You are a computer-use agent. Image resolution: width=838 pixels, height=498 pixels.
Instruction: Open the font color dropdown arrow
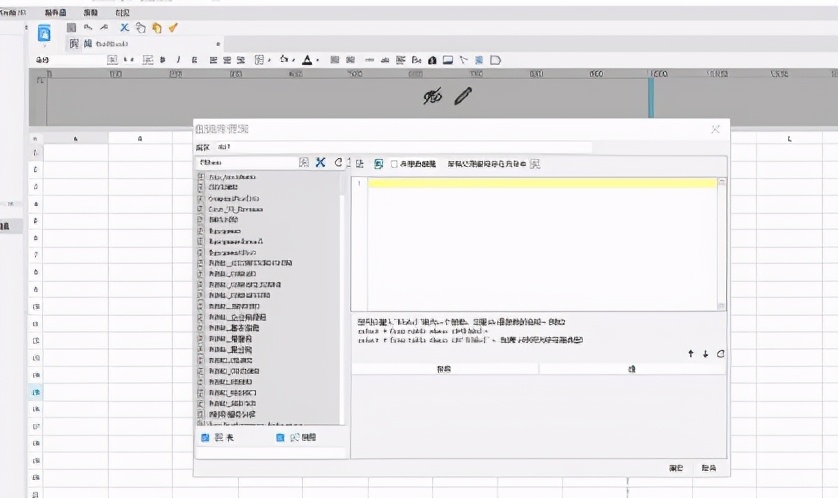coord(317,60)
